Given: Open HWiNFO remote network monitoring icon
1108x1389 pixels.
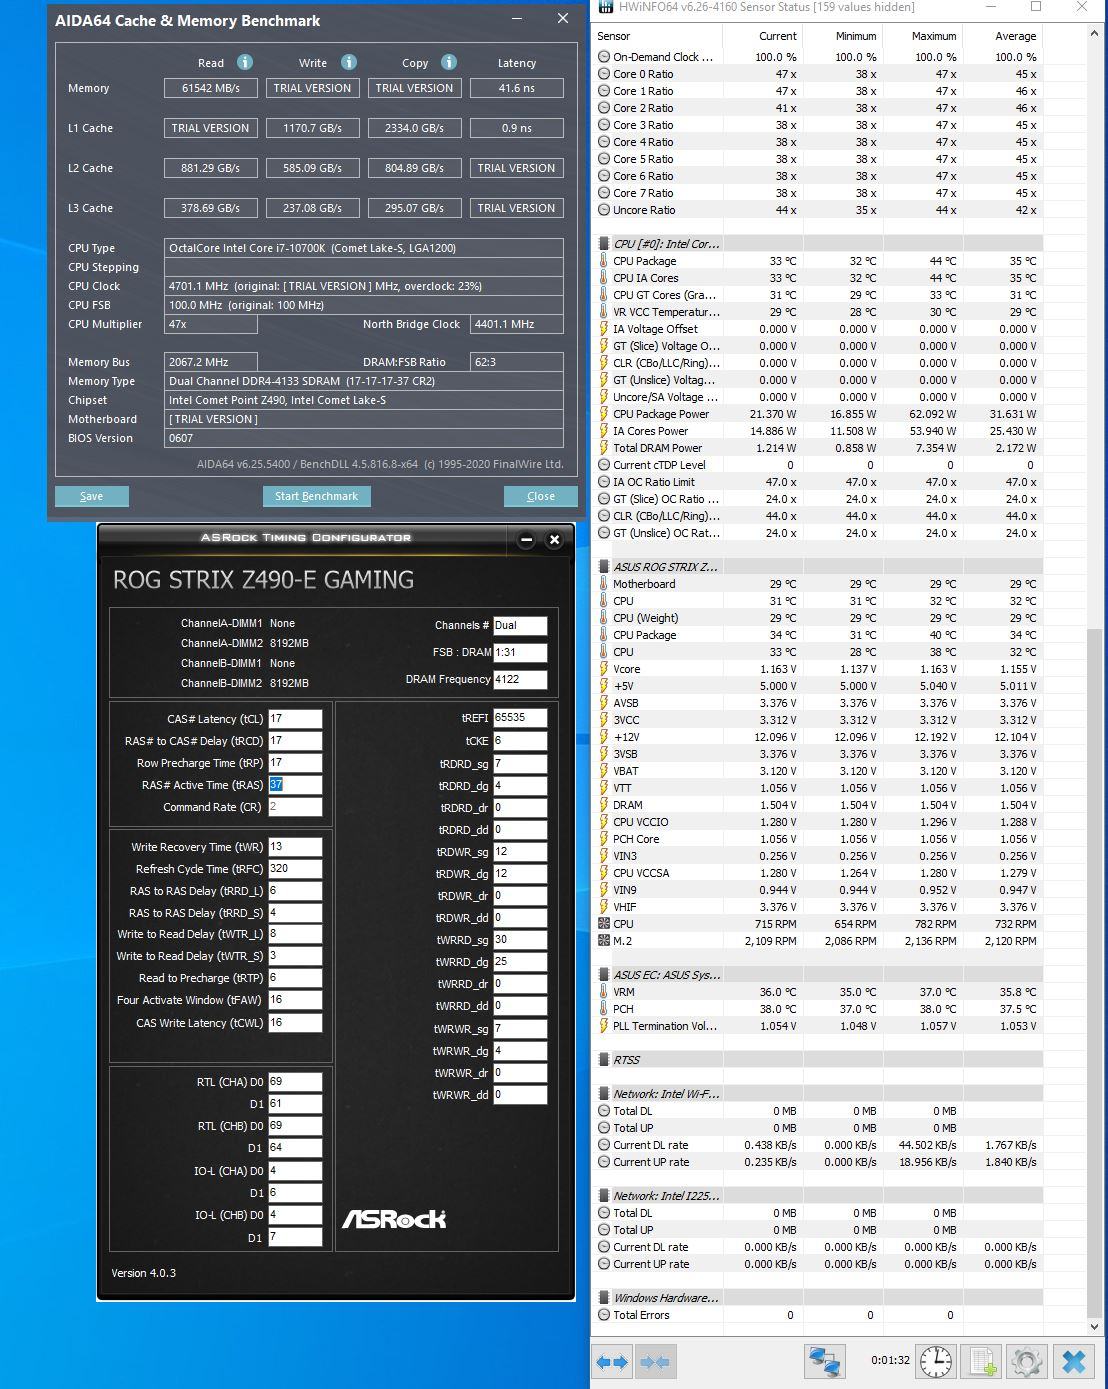Looking at the screenshot, I should (x=825, y=1362).
